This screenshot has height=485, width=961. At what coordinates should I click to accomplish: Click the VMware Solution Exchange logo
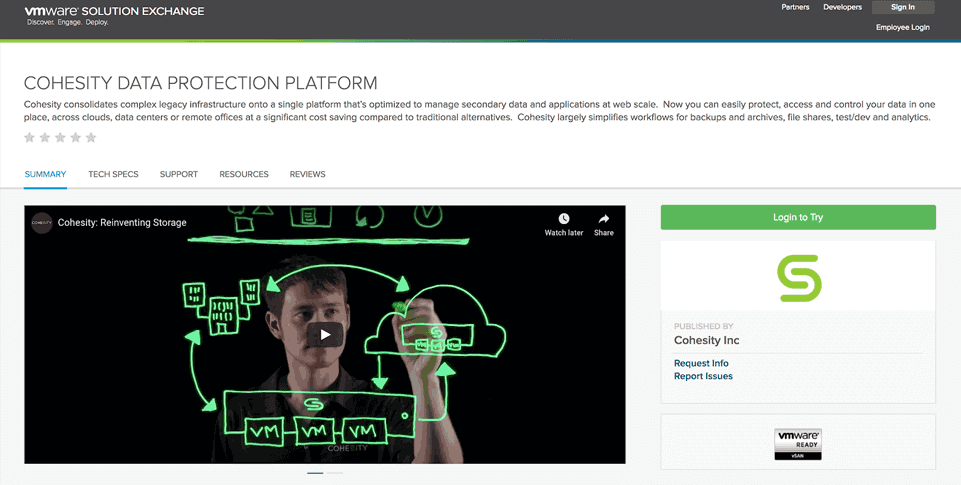pyautogui.click(x=114, y=13)
